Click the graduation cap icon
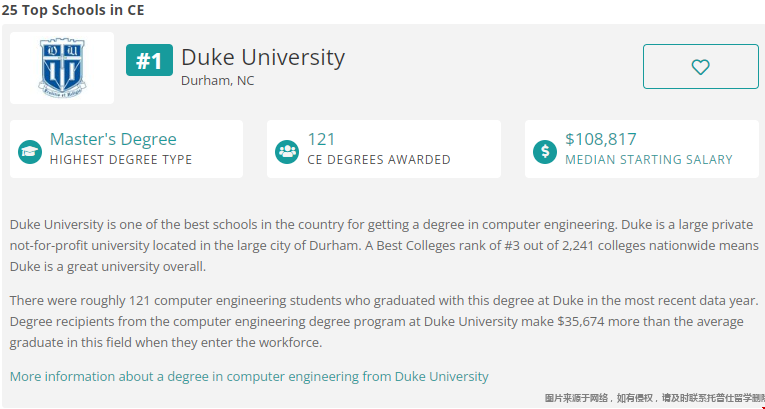 [30, 151]
